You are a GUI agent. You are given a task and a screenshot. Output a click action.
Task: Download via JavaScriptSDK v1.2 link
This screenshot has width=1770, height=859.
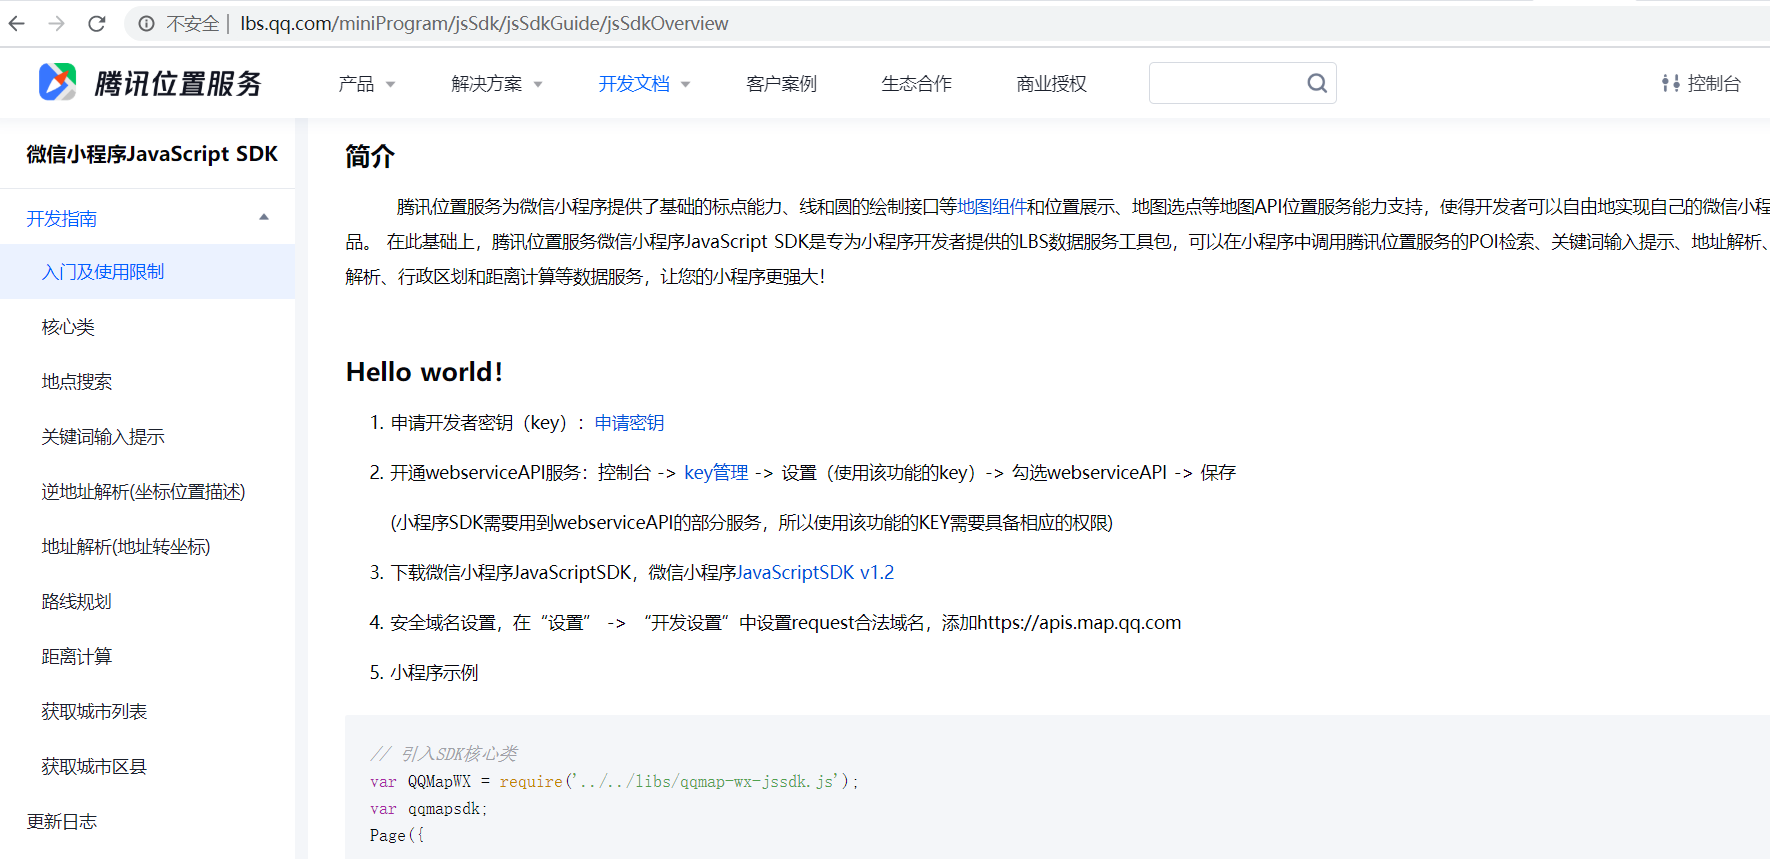click(815, 573)
